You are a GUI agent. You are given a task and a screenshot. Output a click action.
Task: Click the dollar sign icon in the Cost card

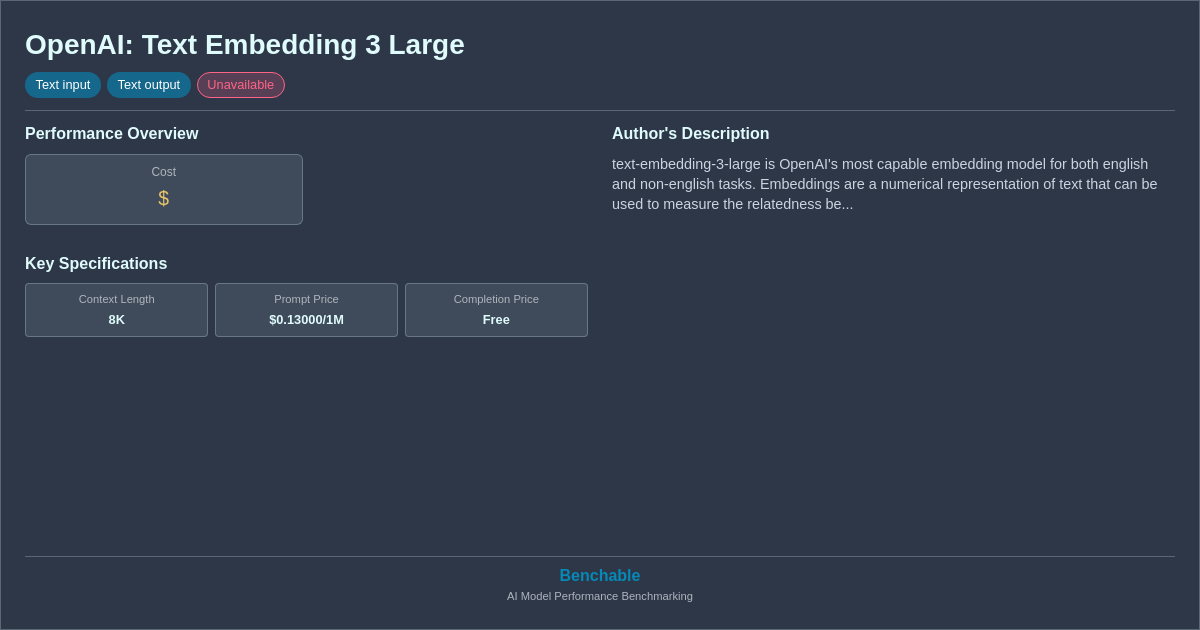coord(163,198)
